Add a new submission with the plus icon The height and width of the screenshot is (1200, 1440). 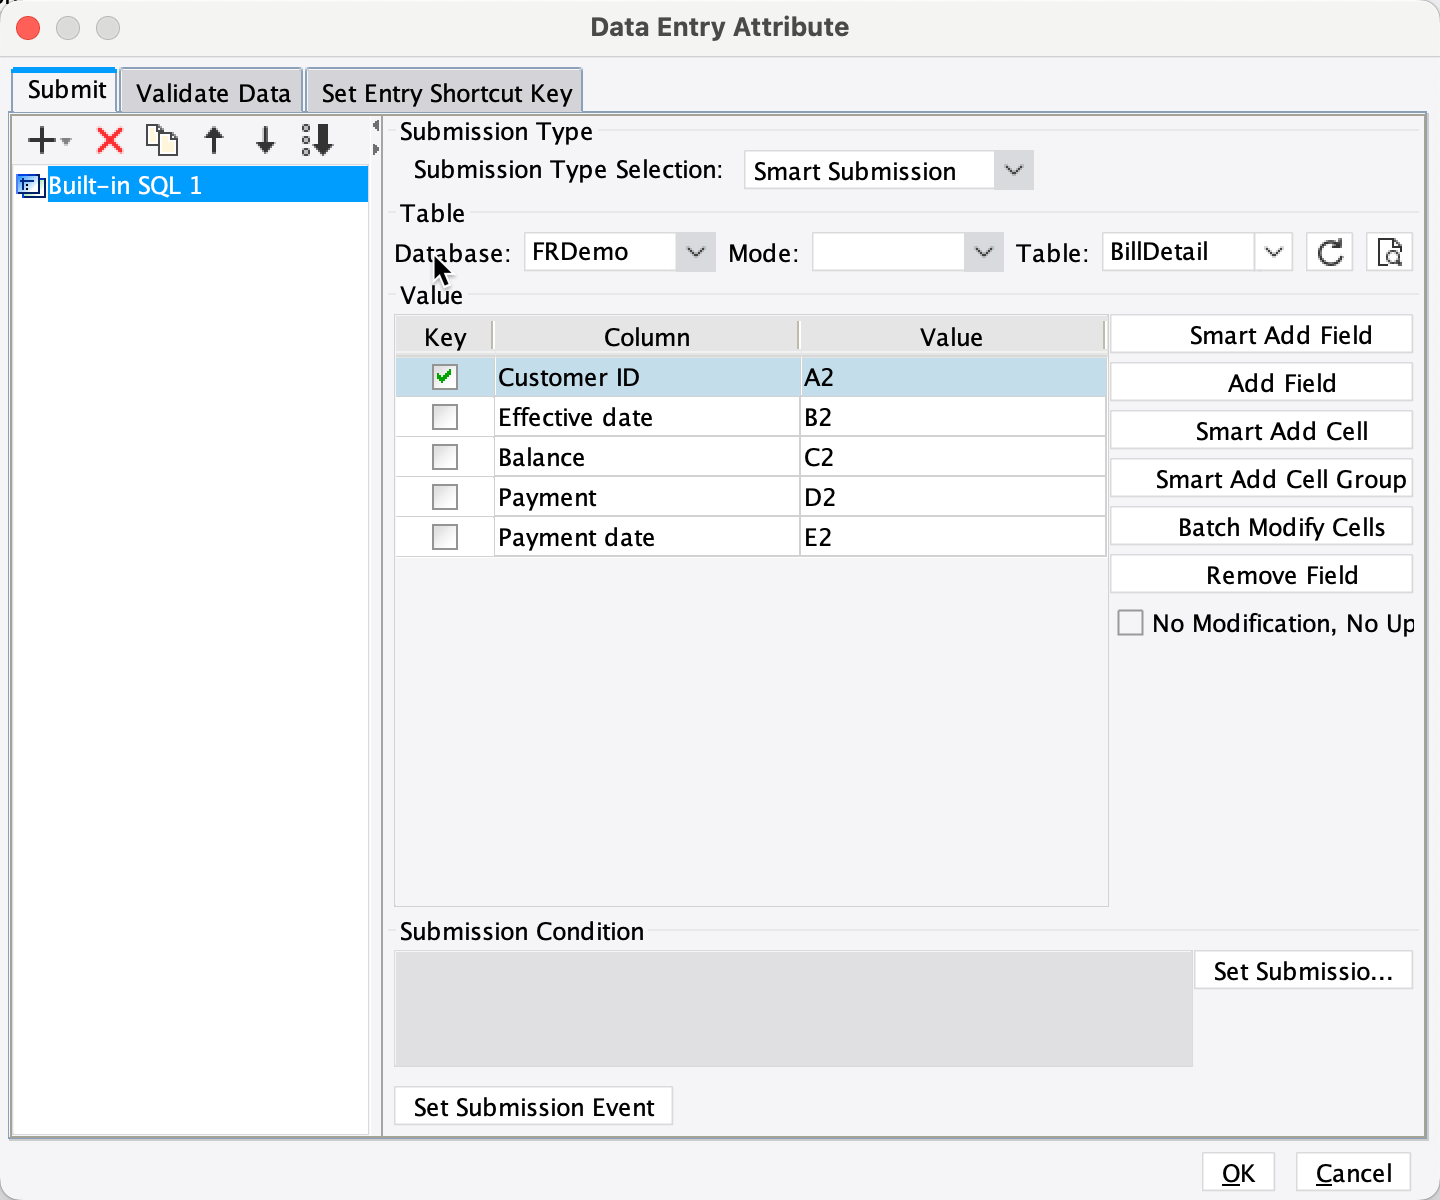pyautogui.click(x=40, y=140)
